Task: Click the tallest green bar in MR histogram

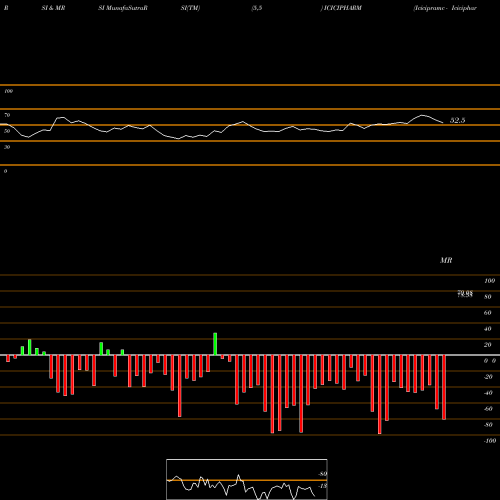Action: pos(215,344)
